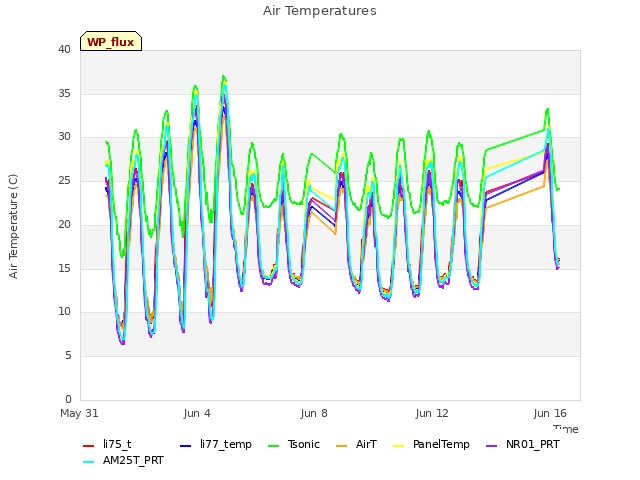640x480 pixels.
Task: Click the 25 y-axis tick label
Action: pos(64,180)
